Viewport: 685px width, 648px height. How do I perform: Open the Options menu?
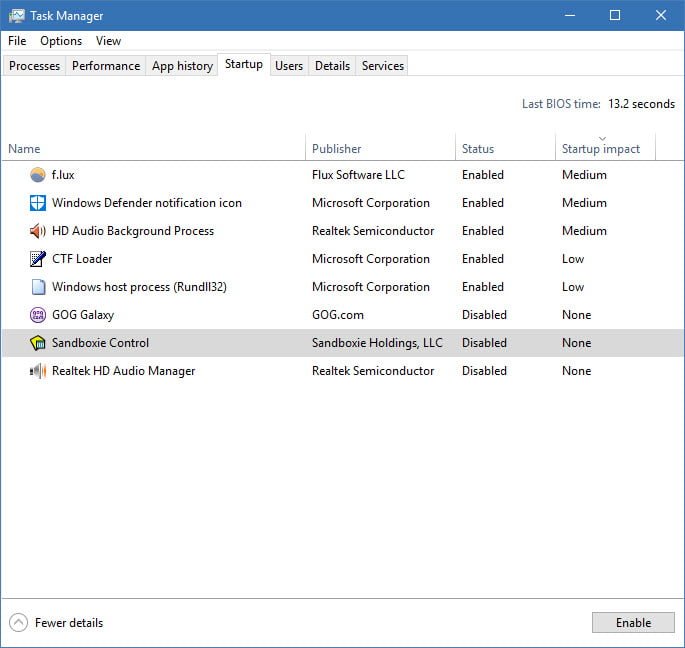pyautogui.click(x=61, y=41)
